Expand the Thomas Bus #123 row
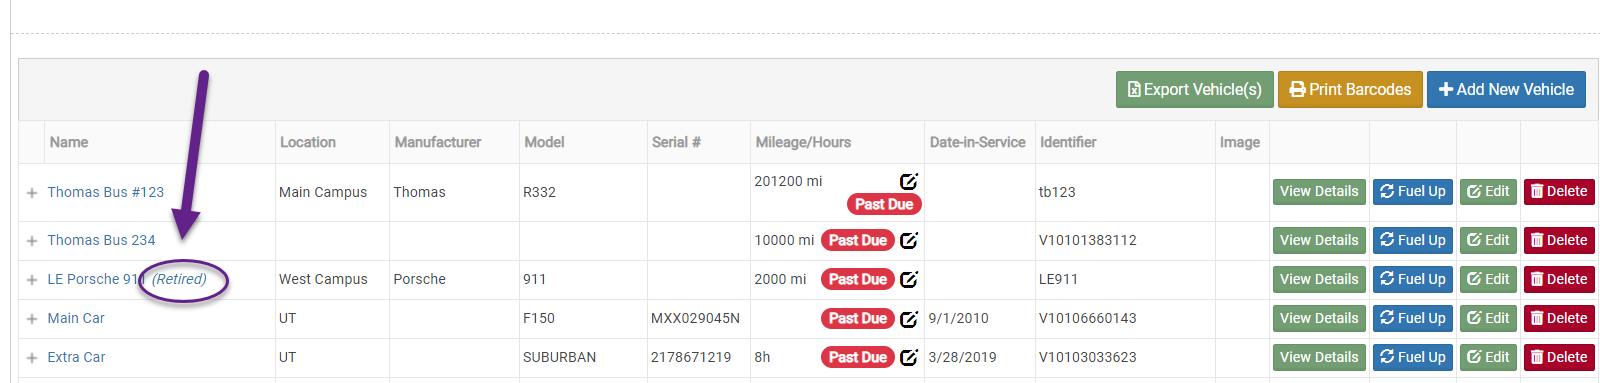 [x=32, y=193]
